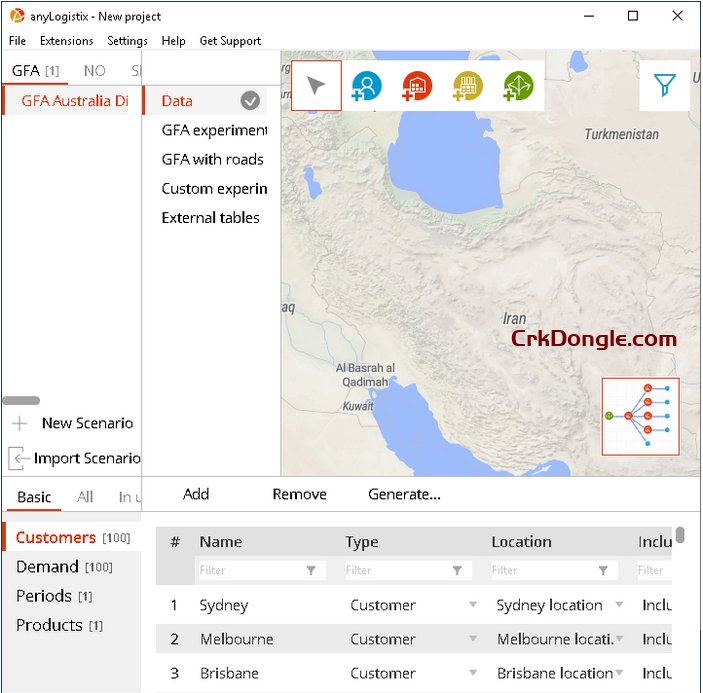Open Location dropdown for Melbourne row
Screen dimensions: 703x693
[x=619, y=640]
